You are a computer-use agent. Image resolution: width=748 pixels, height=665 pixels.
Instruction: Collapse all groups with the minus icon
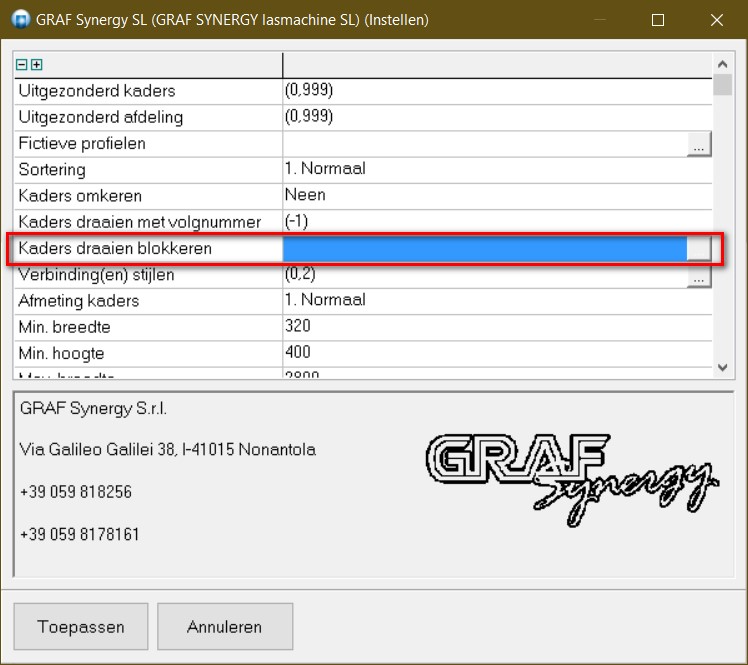[x=21, y=64]
